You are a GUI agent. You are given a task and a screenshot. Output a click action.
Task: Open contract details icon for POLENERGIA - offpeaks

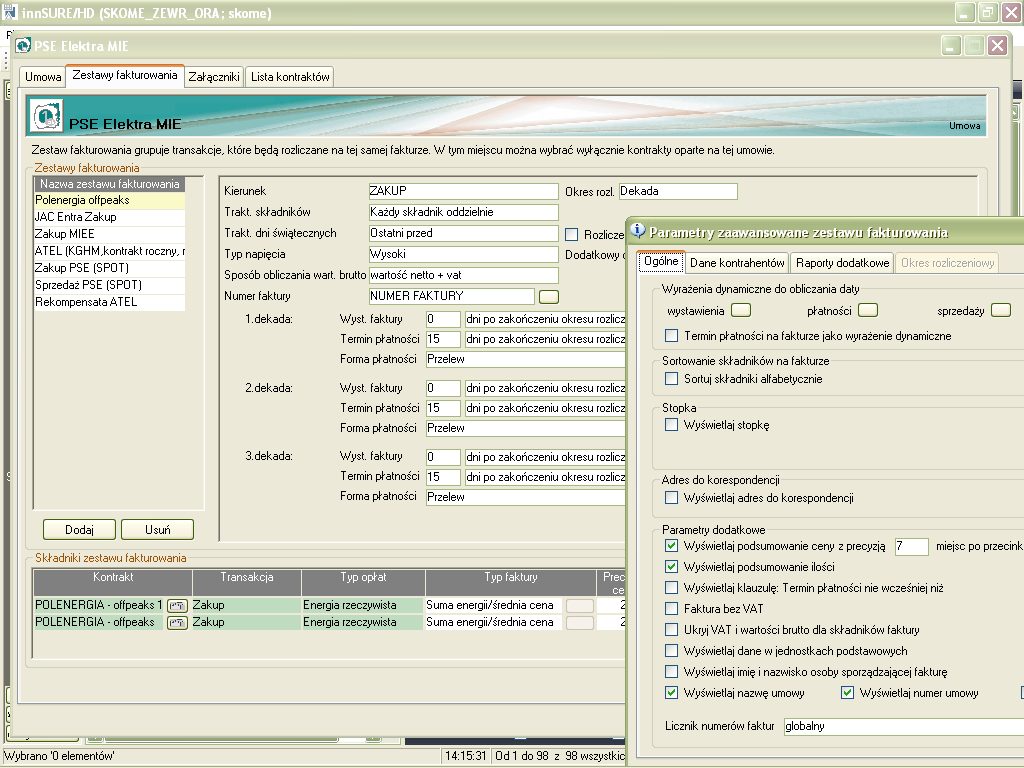pos(177,622)
